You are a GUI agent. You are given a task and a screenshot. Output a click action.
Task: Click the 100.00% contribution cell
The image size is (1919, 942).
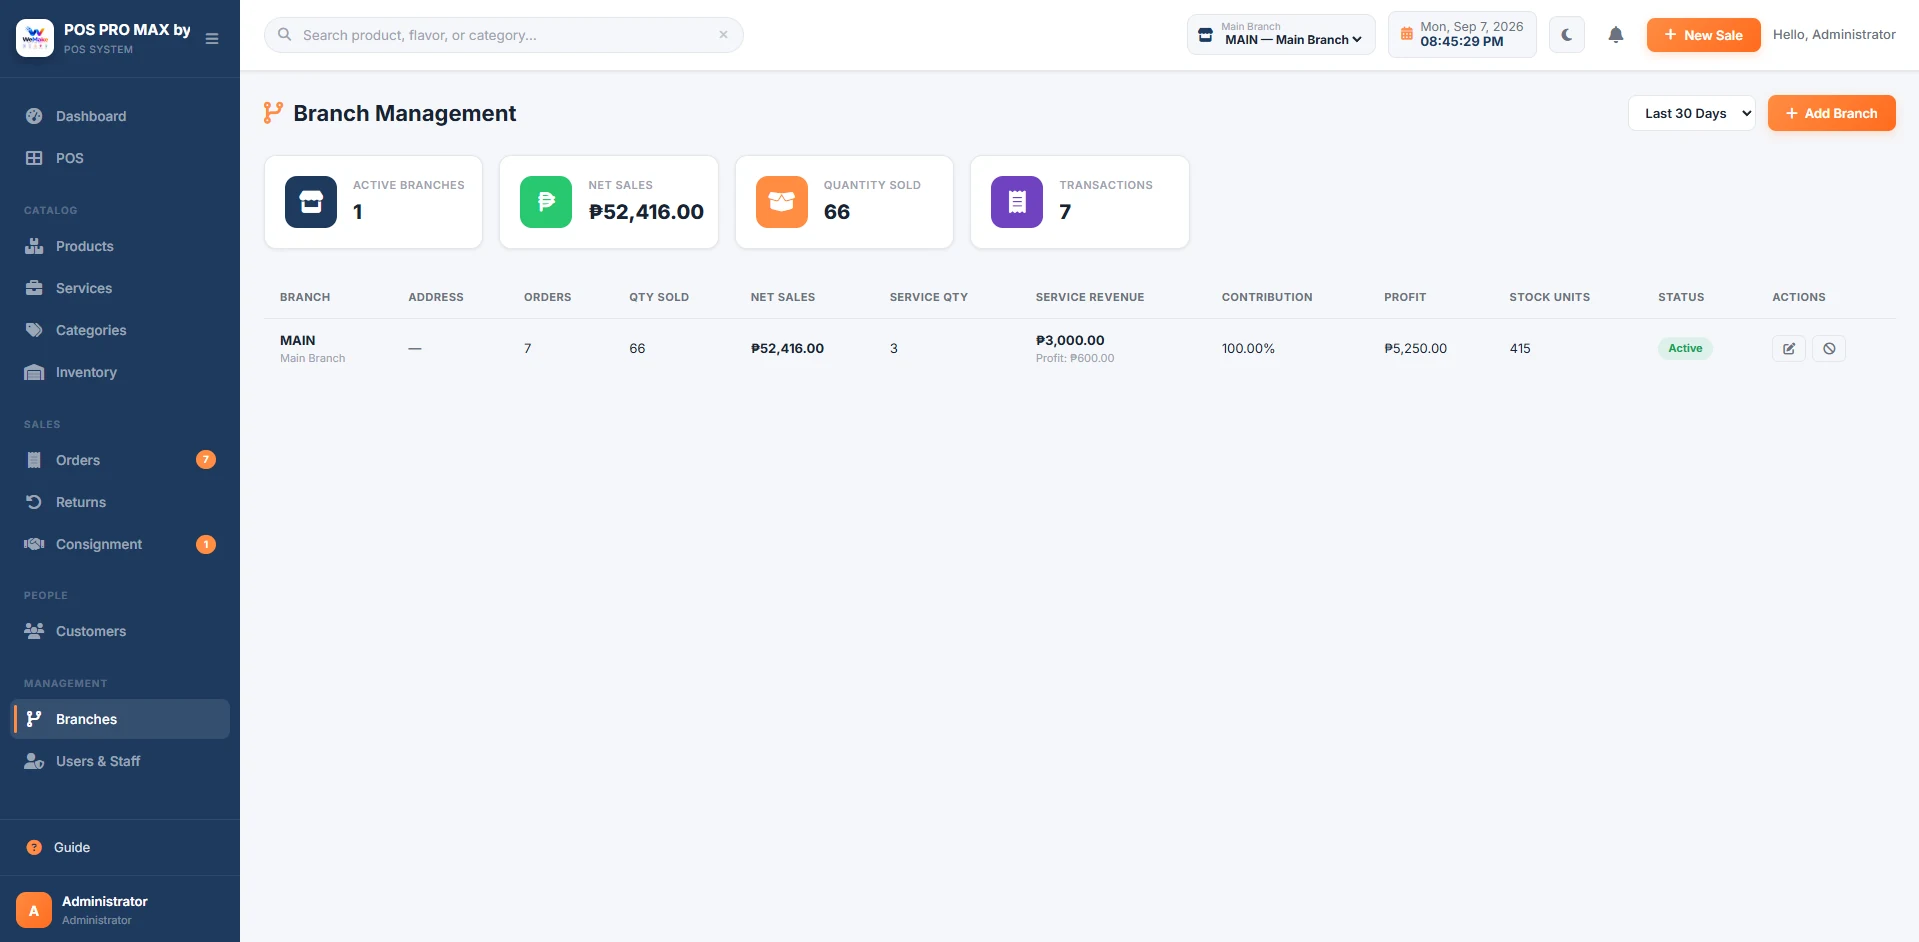1248,348
